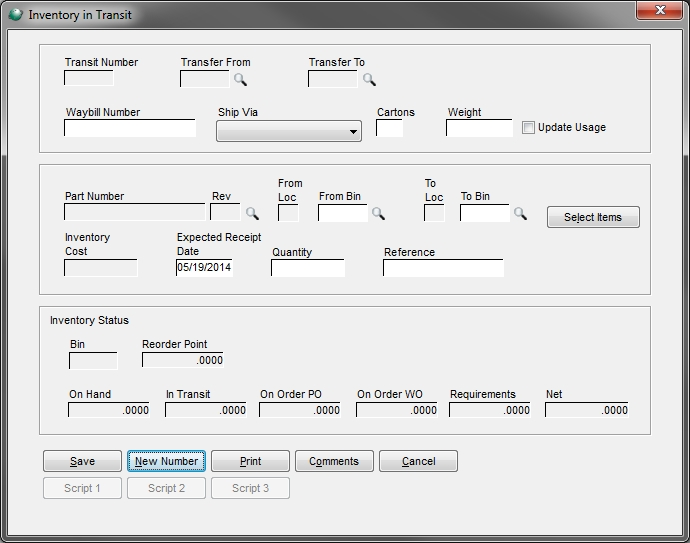Click the Script 2 button

166,488
